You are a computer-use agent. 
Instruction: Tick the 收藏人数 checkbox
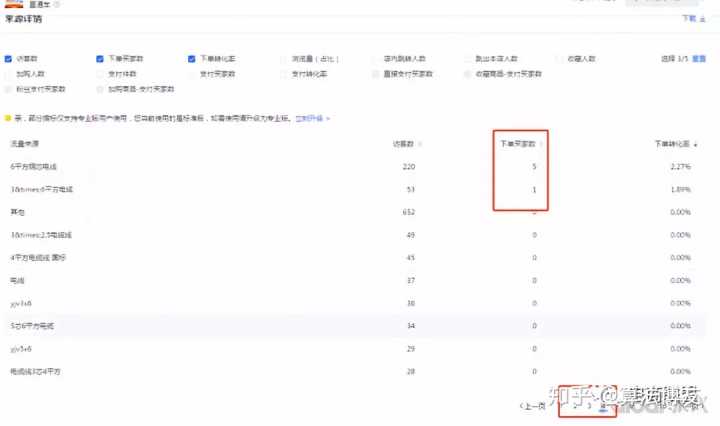pyautogui.click(x=558, y=59)
